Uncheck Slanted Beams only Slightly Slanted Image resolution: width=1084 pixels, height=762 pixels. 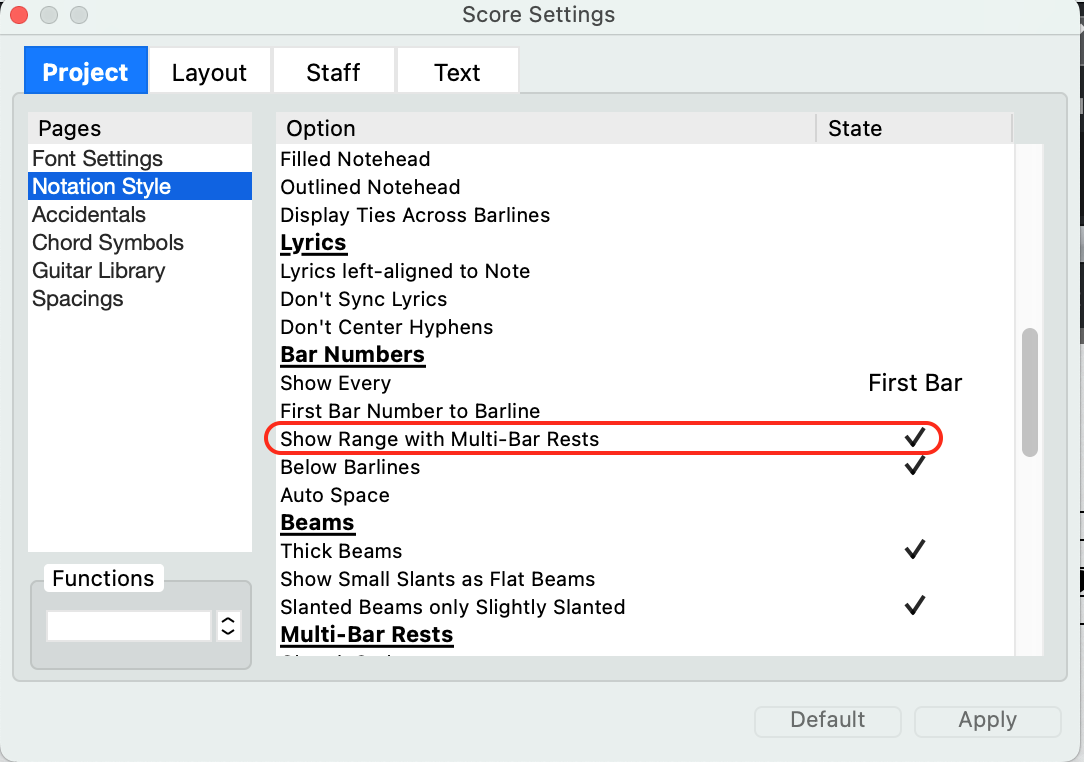tap(914, 607)
